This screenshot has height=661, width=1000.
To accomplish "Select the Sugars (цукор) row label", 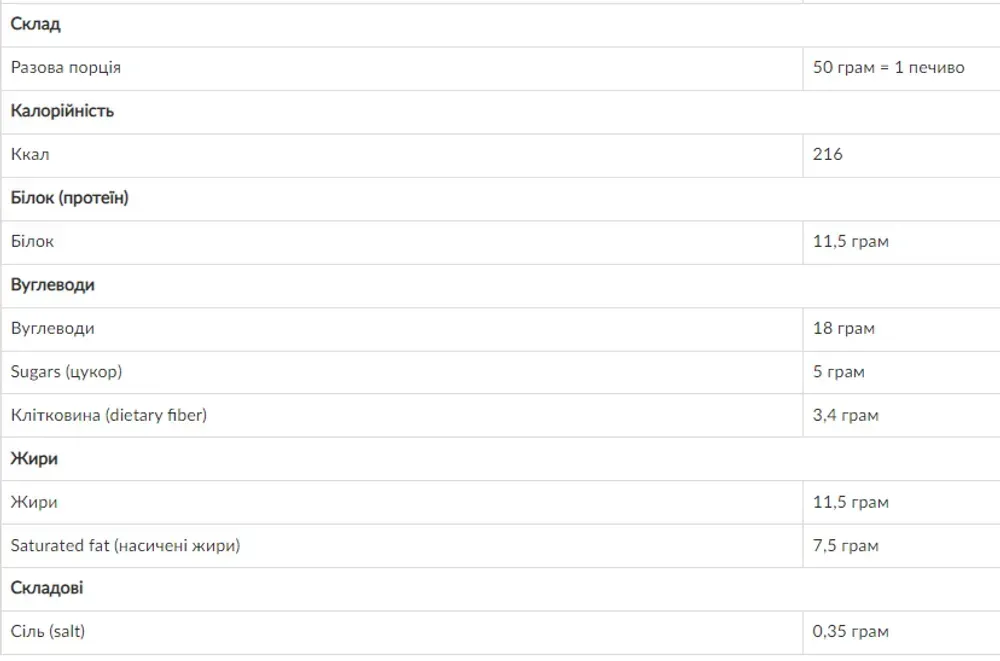I will [66, 371].
